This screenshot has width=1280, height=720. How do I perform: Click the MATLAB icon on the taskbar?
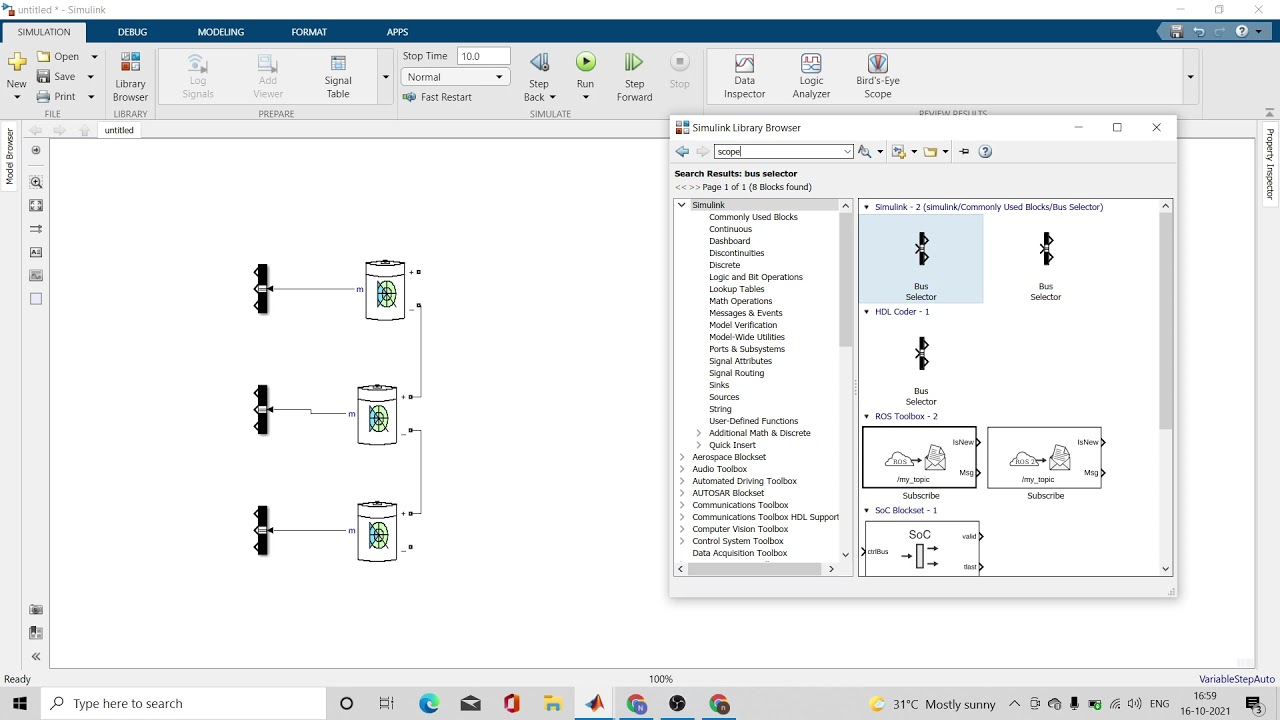[595, 704]
